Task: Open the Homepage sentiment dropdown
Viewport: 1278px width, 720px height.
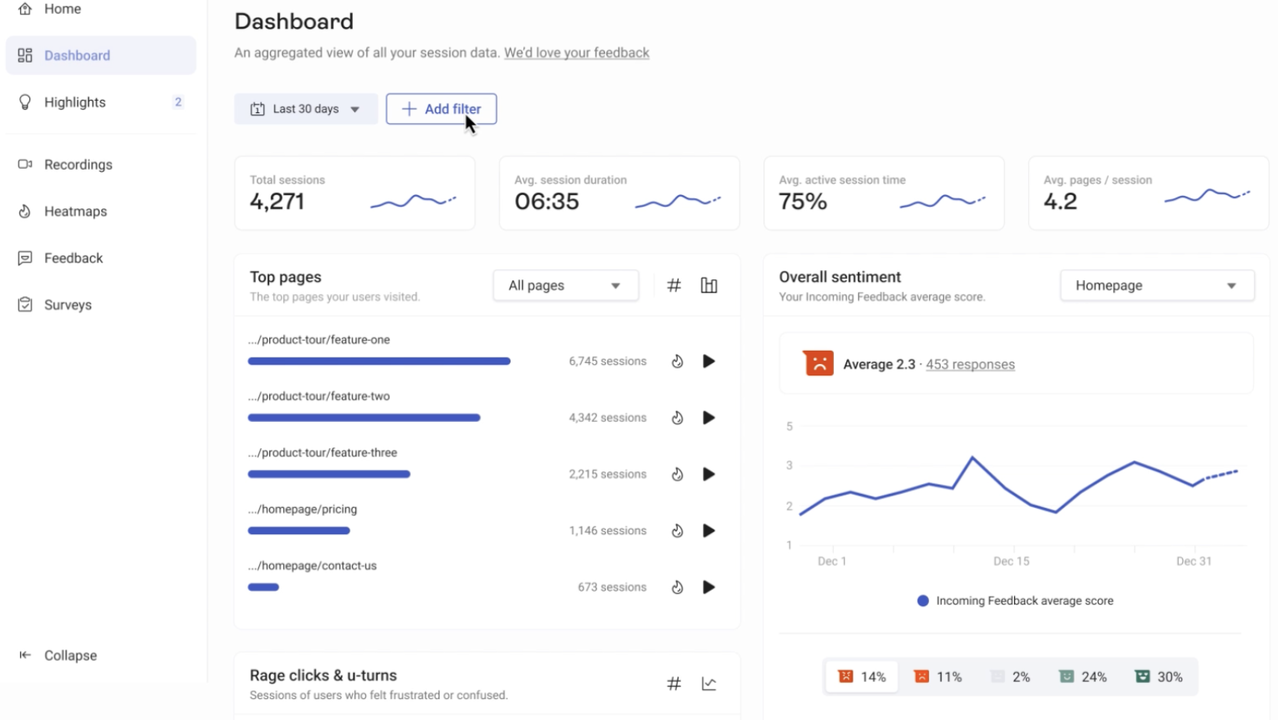Action: pos(1156,286)
